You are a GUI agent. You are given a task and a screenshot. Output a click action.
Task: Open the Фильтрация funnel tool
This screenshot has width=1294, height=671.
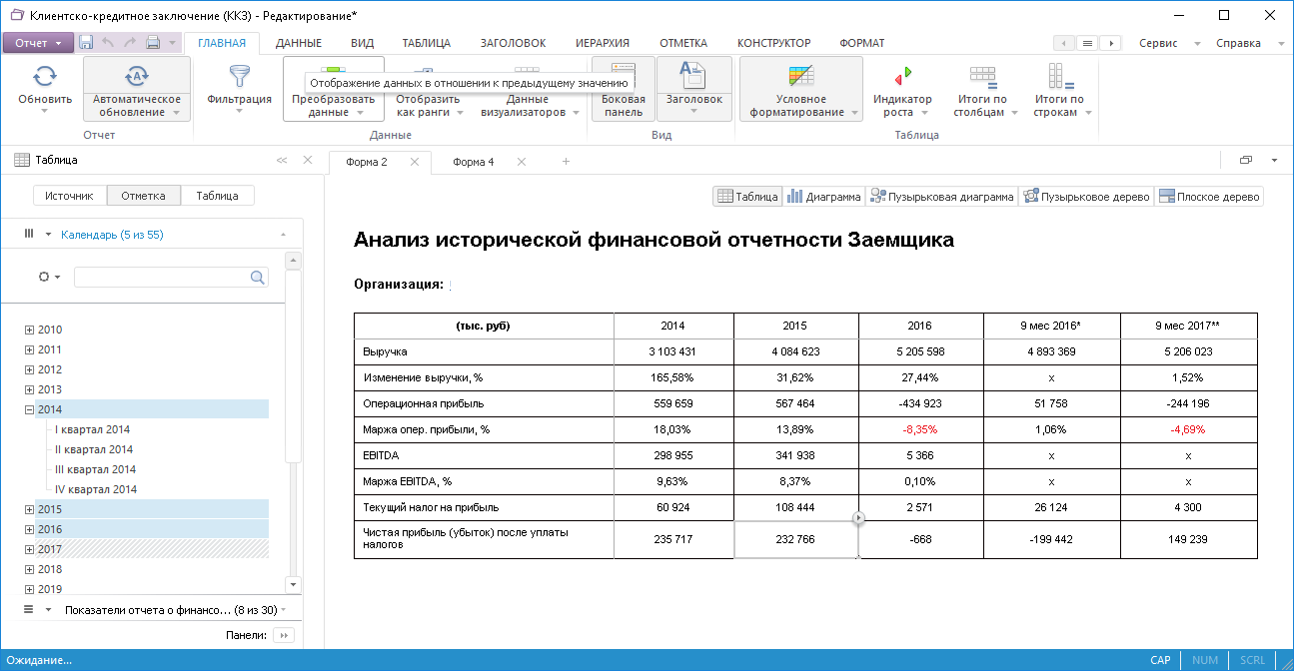point(239,76)
